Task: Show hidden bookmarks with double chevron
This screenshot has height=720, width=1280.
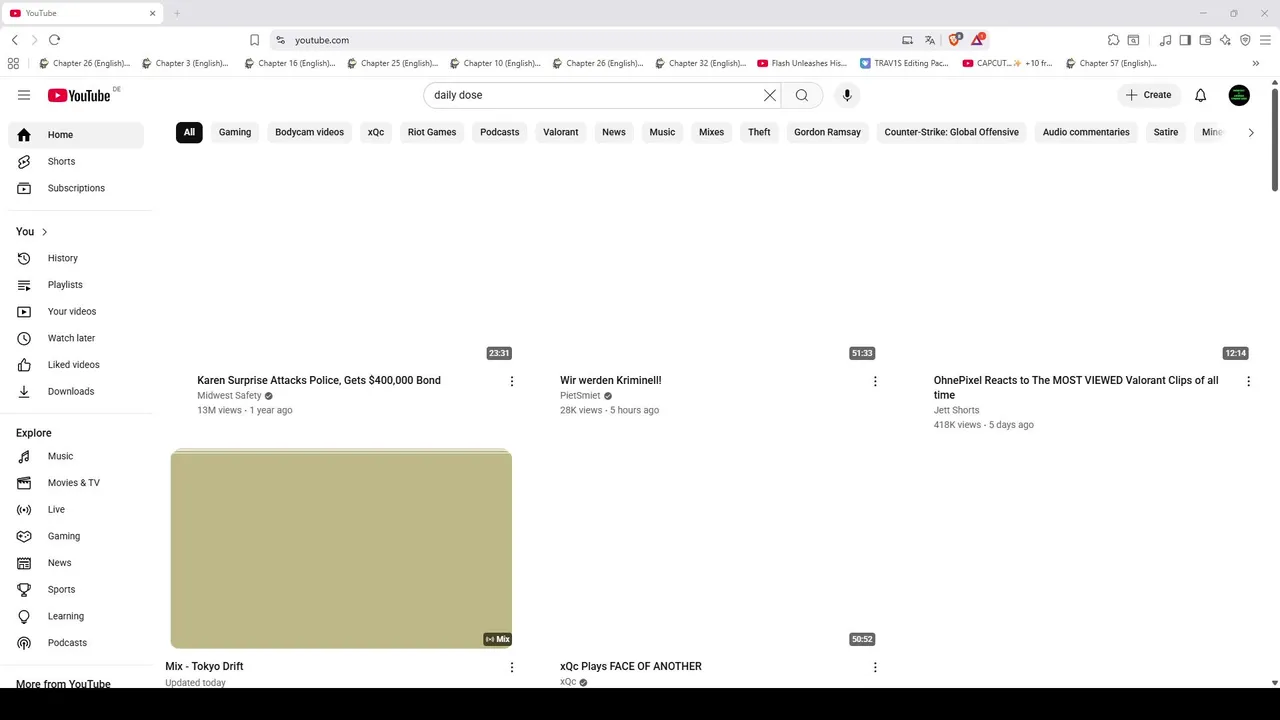Action: pos(1256,63)
